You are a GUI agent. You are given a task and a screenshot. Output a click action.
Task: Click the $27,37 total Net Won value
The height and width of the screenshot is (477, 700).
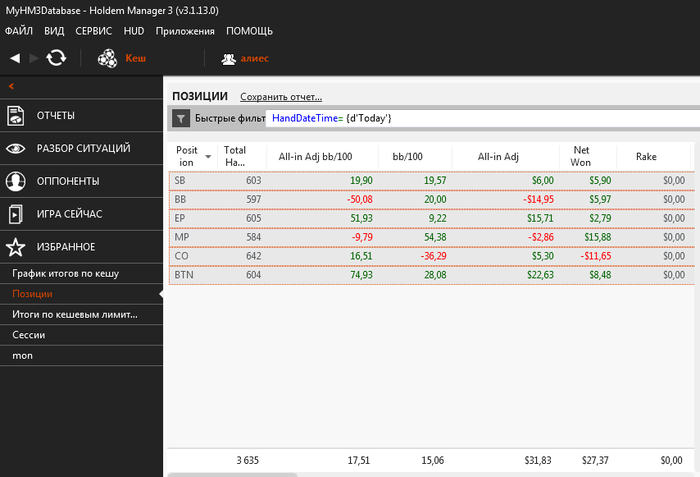click(x=595, y=460)
